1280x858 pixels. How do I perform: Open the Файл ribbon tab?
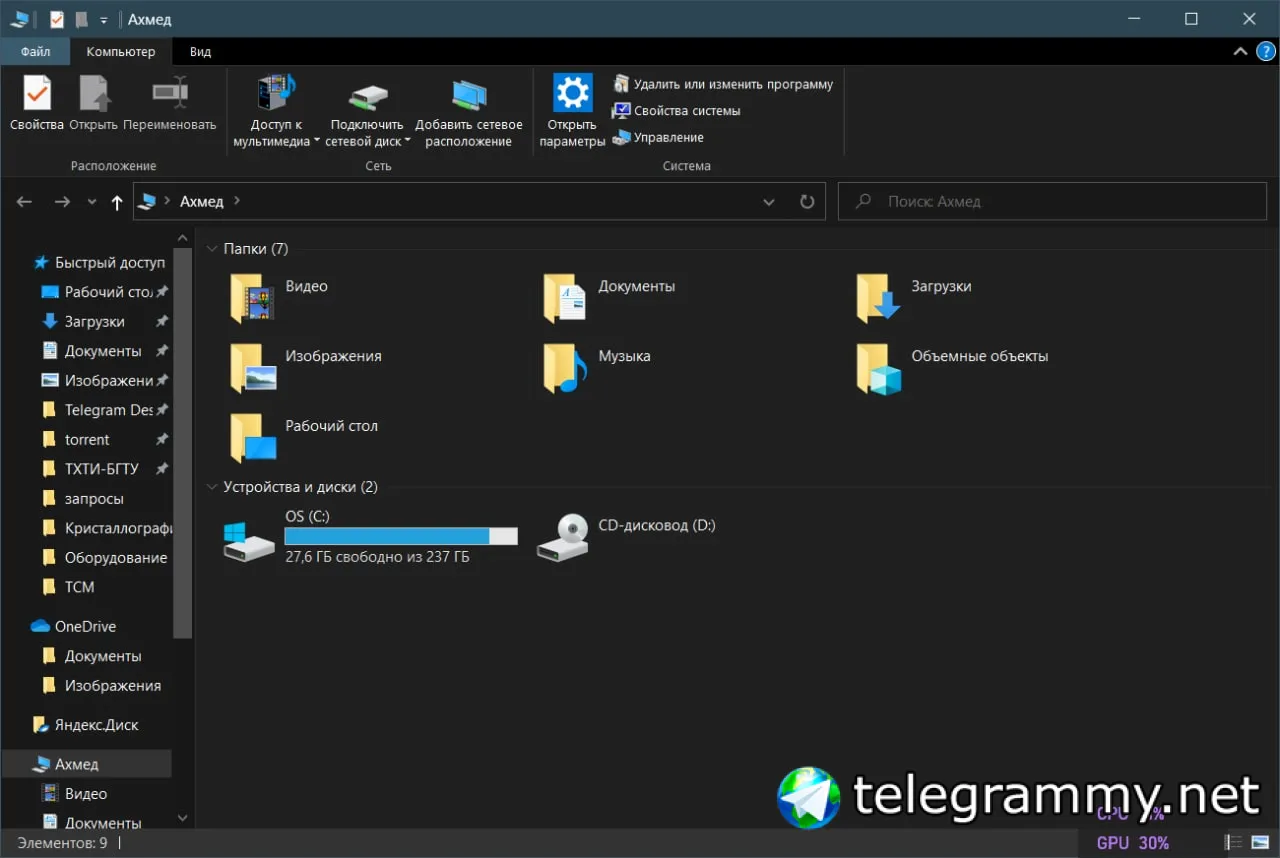click(35, 52)
